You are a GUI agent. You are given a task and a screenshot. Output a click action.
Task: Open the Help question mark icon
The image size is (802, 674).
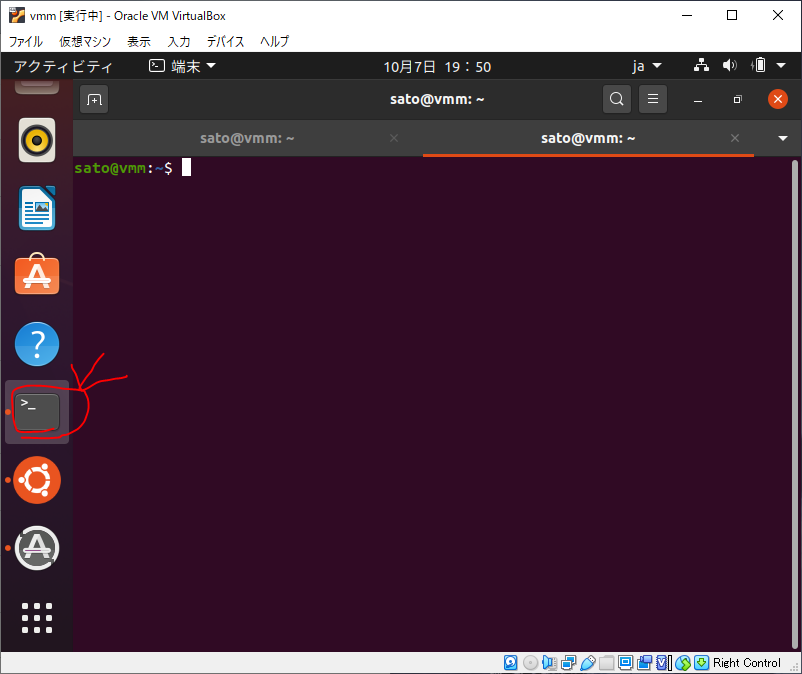tap(37, 344)
